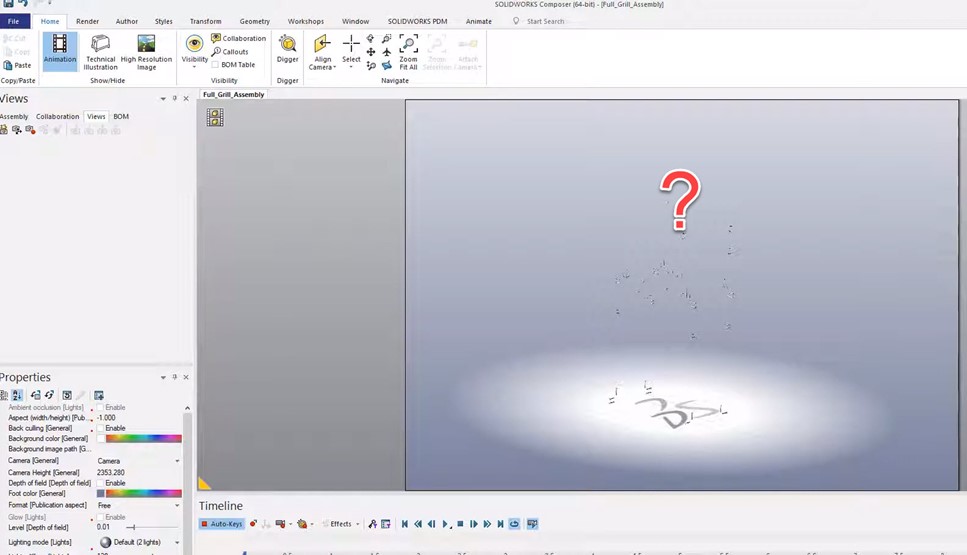Activate the Digger tool
Image resolution: width=967 pixels, height=555 pixels.
coord(287,49)
